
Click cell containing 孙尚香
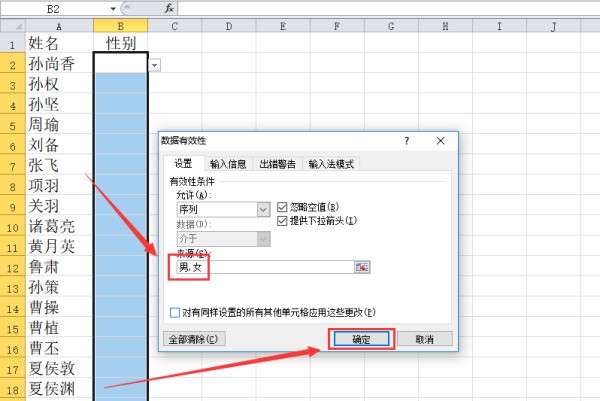click(59, 63)
